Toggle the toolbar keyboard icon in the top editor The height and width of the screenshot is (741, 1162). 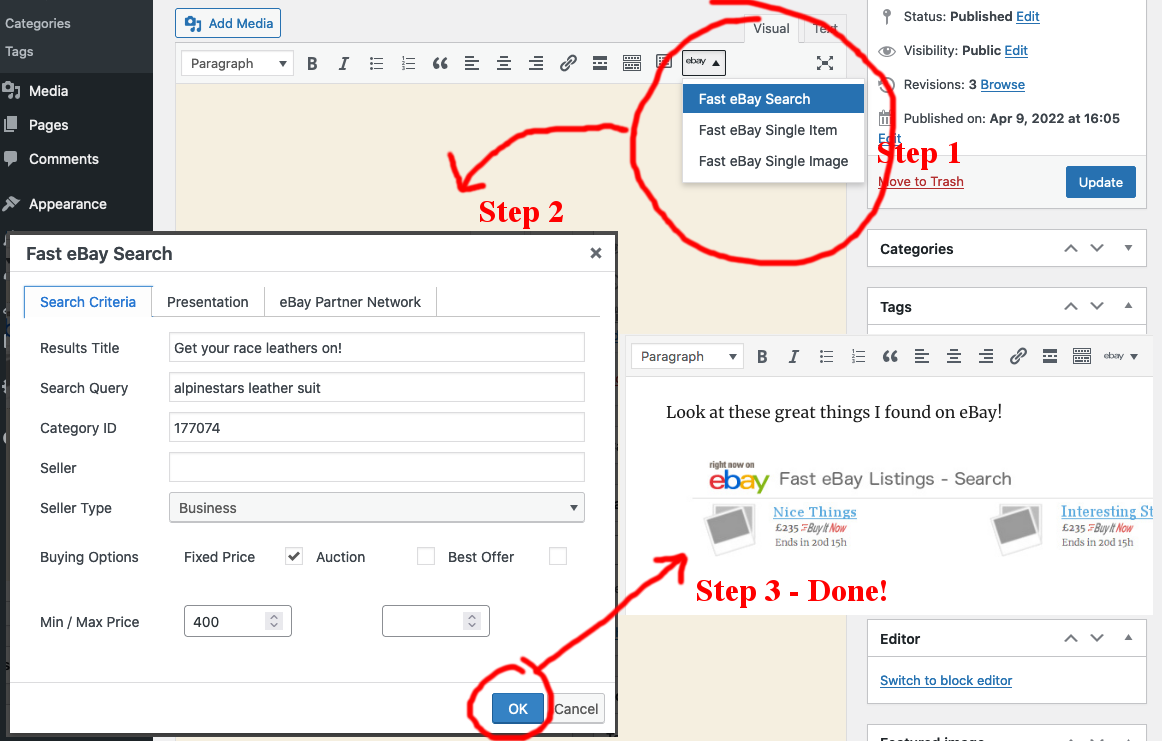[632, 64]
